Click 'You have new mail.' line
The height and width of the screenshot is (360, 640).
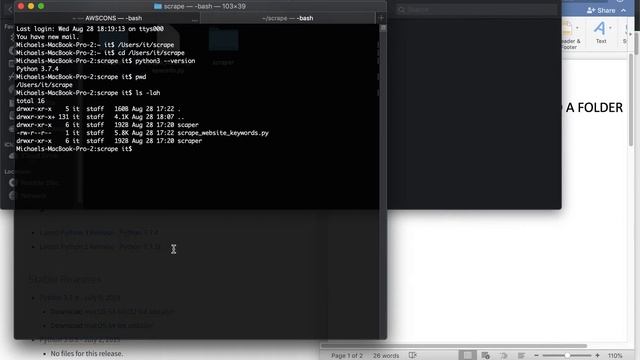pyautogui.click(x=47, y=37)
